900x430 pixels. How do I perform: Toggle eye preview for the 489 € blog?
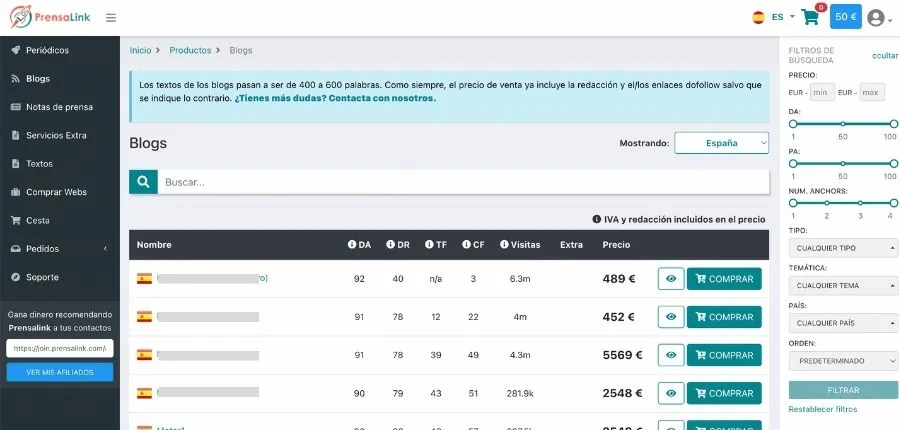click(670, 279)
